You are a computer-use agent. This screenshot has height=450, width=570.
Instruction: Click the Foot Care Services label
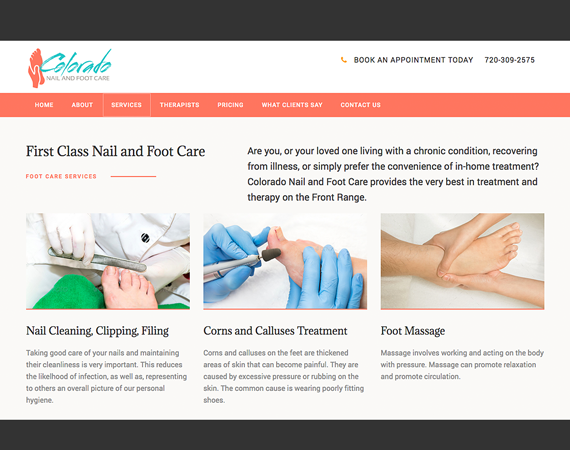[61, 176]
